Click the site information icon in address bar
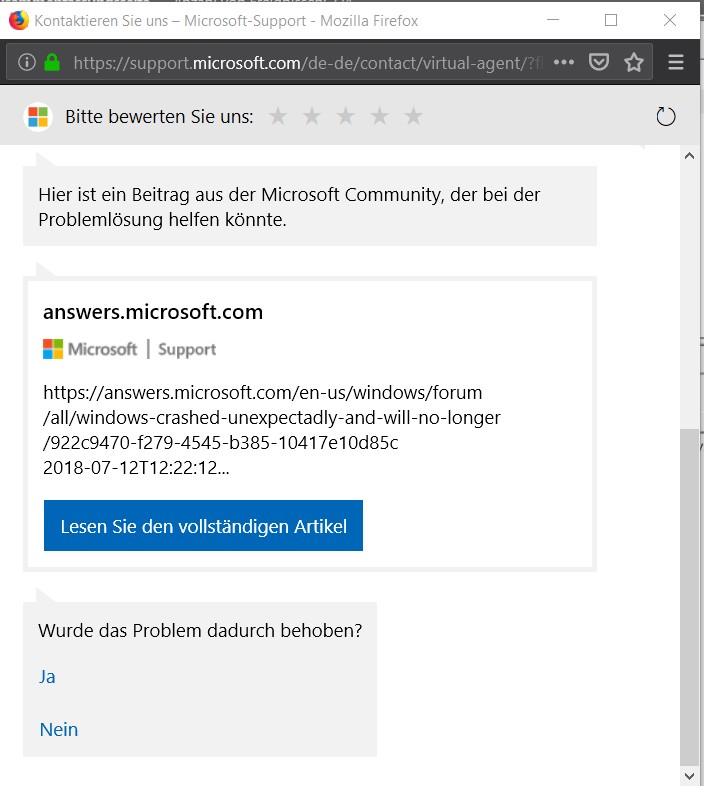Image resolution: width=704 pixels, height=786 pixels. click(27, 63)
